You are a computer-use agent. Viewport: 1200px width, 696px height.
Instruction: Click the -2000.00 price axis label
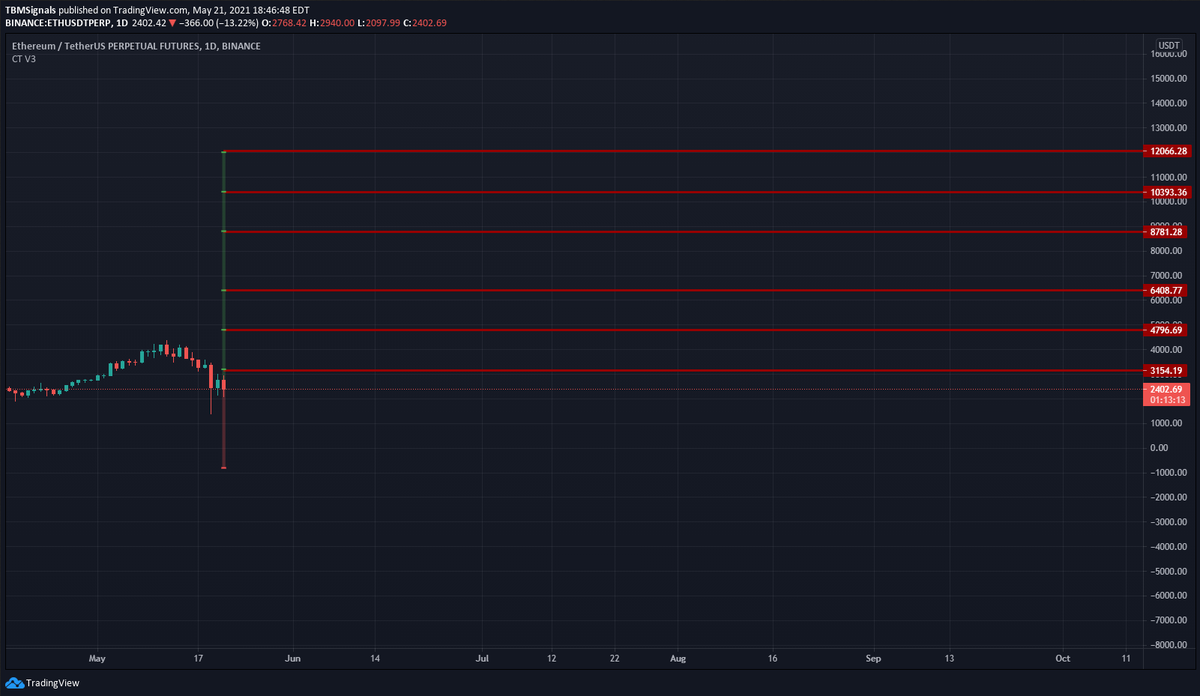pos(1168,497)
